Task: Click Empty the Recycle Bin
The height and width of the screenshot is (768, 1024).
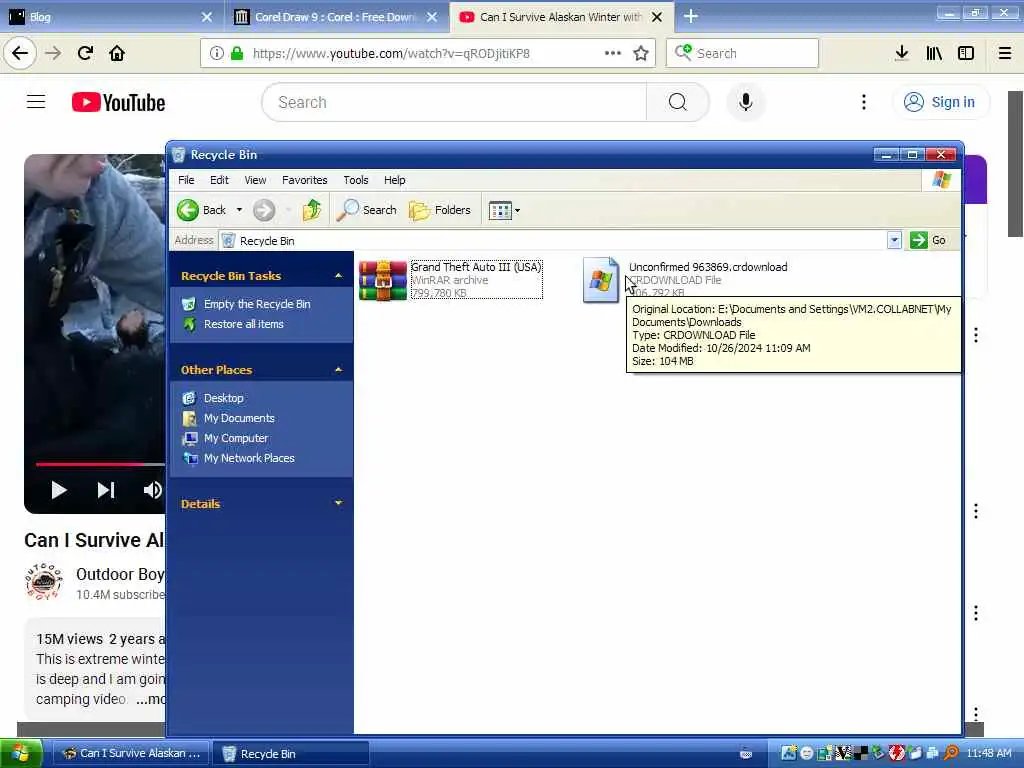Action: point(257,304)
